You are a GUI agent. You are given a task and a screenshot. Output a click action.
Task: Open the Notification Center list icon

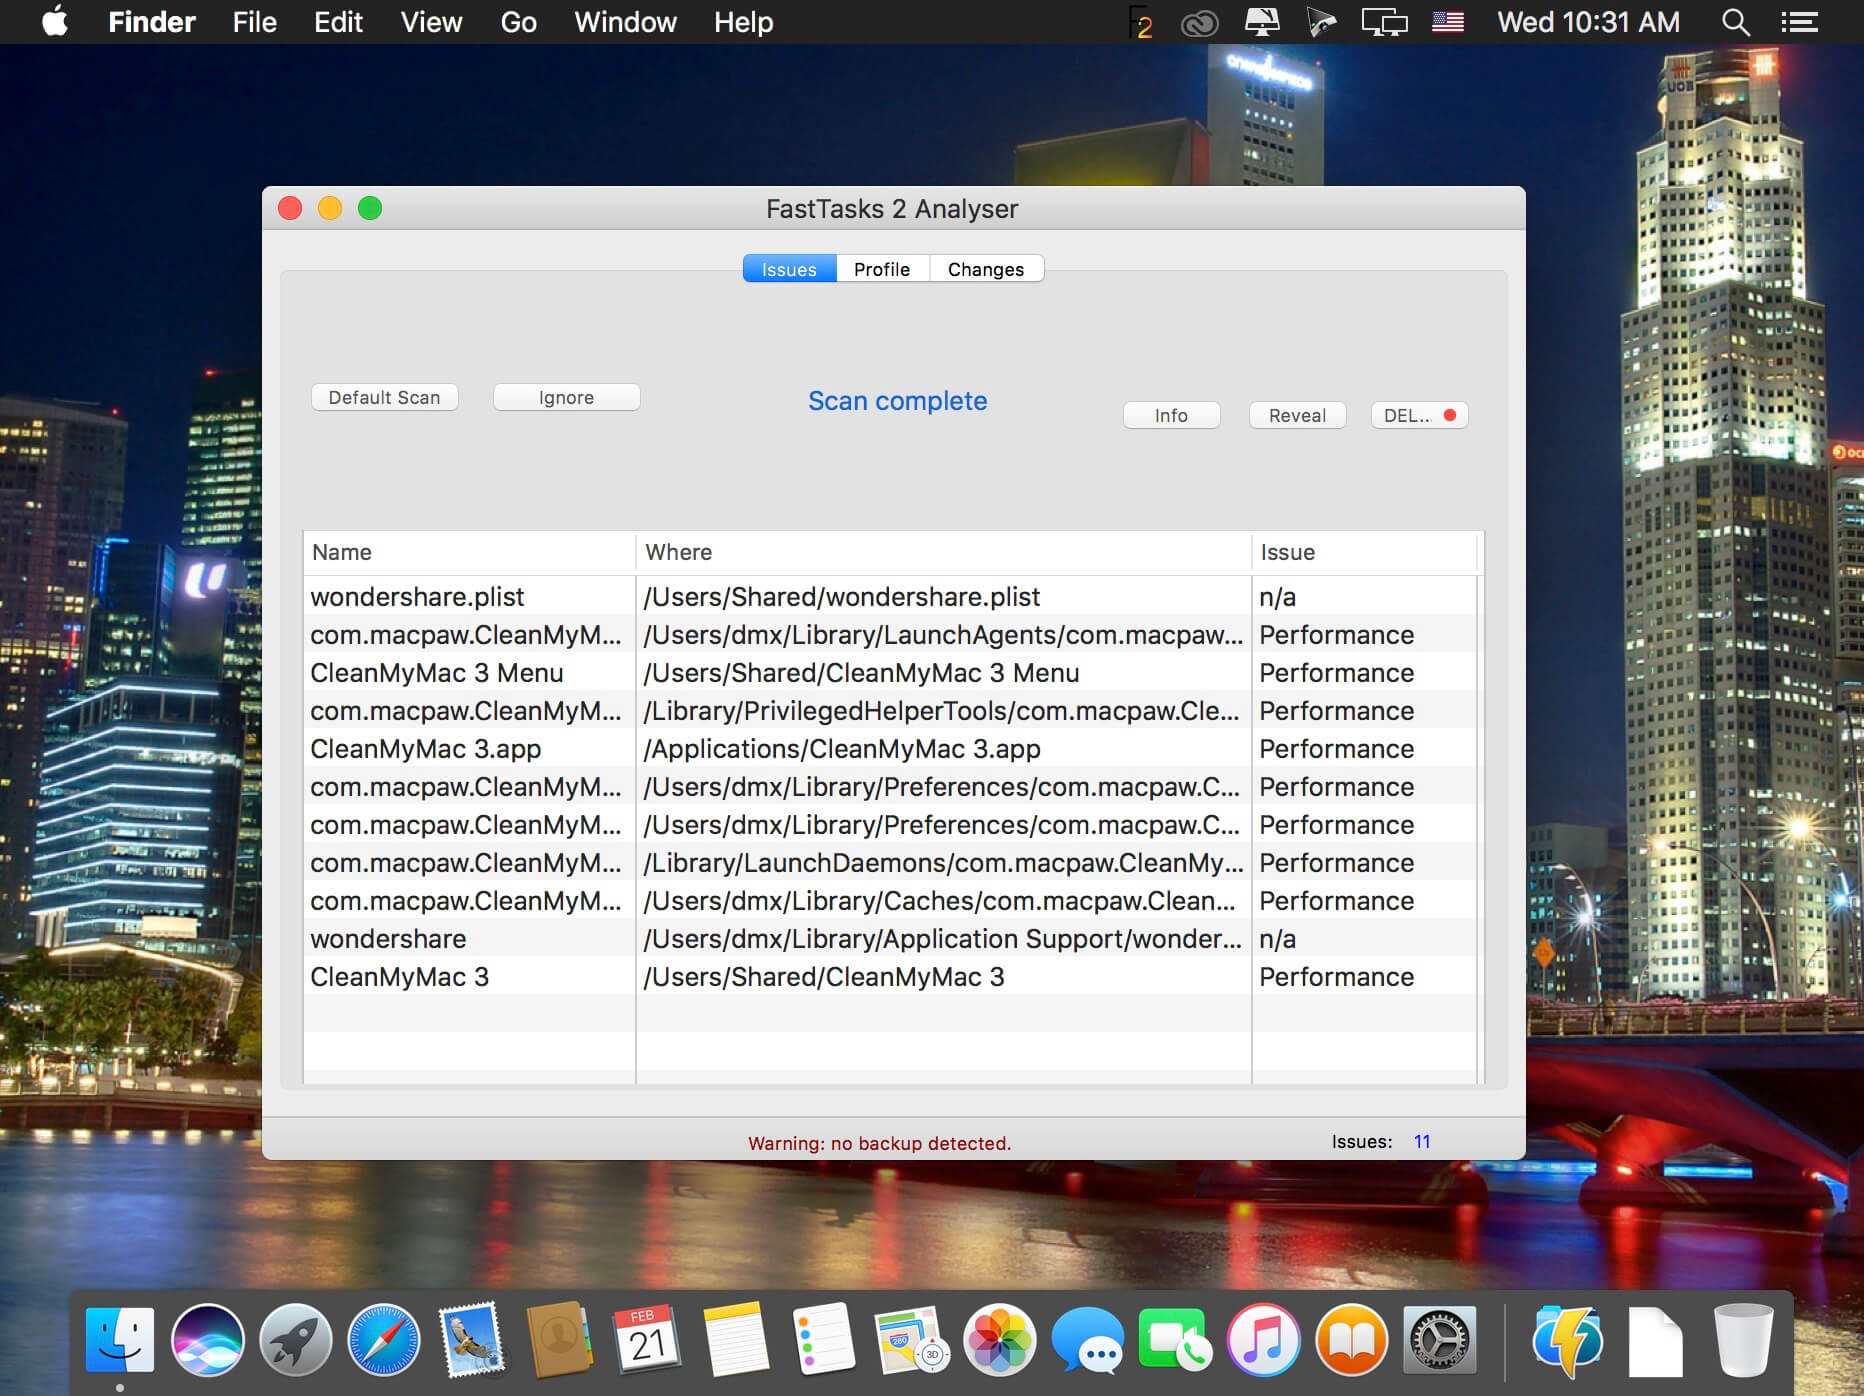click(1799, 22)
